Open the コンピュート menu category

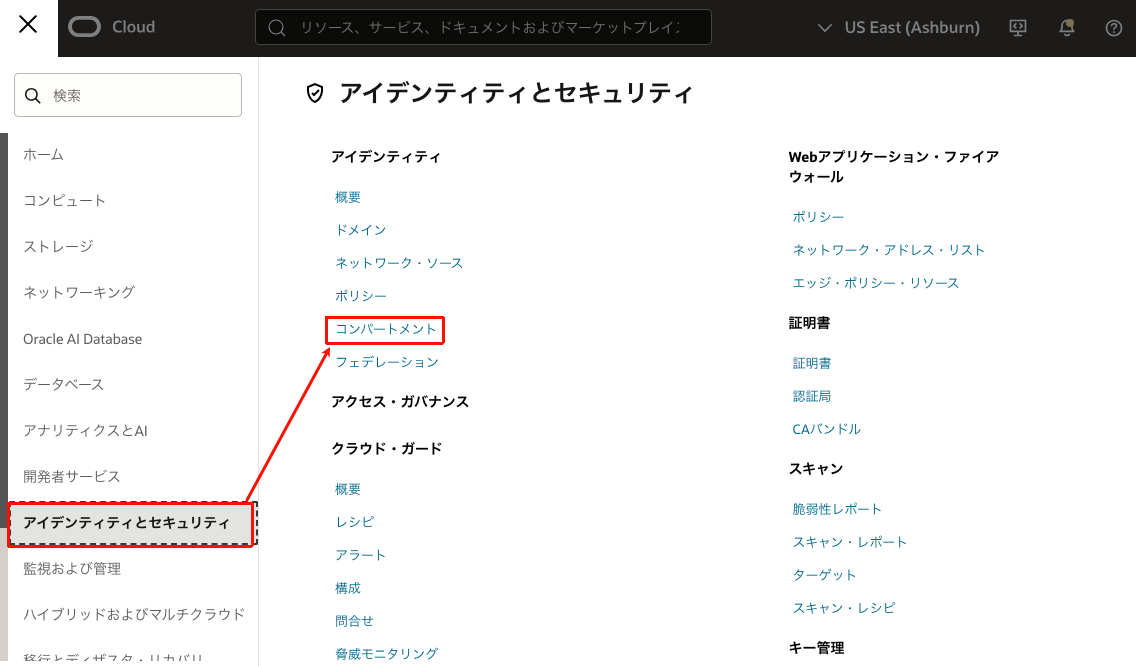tap(64, 200)
